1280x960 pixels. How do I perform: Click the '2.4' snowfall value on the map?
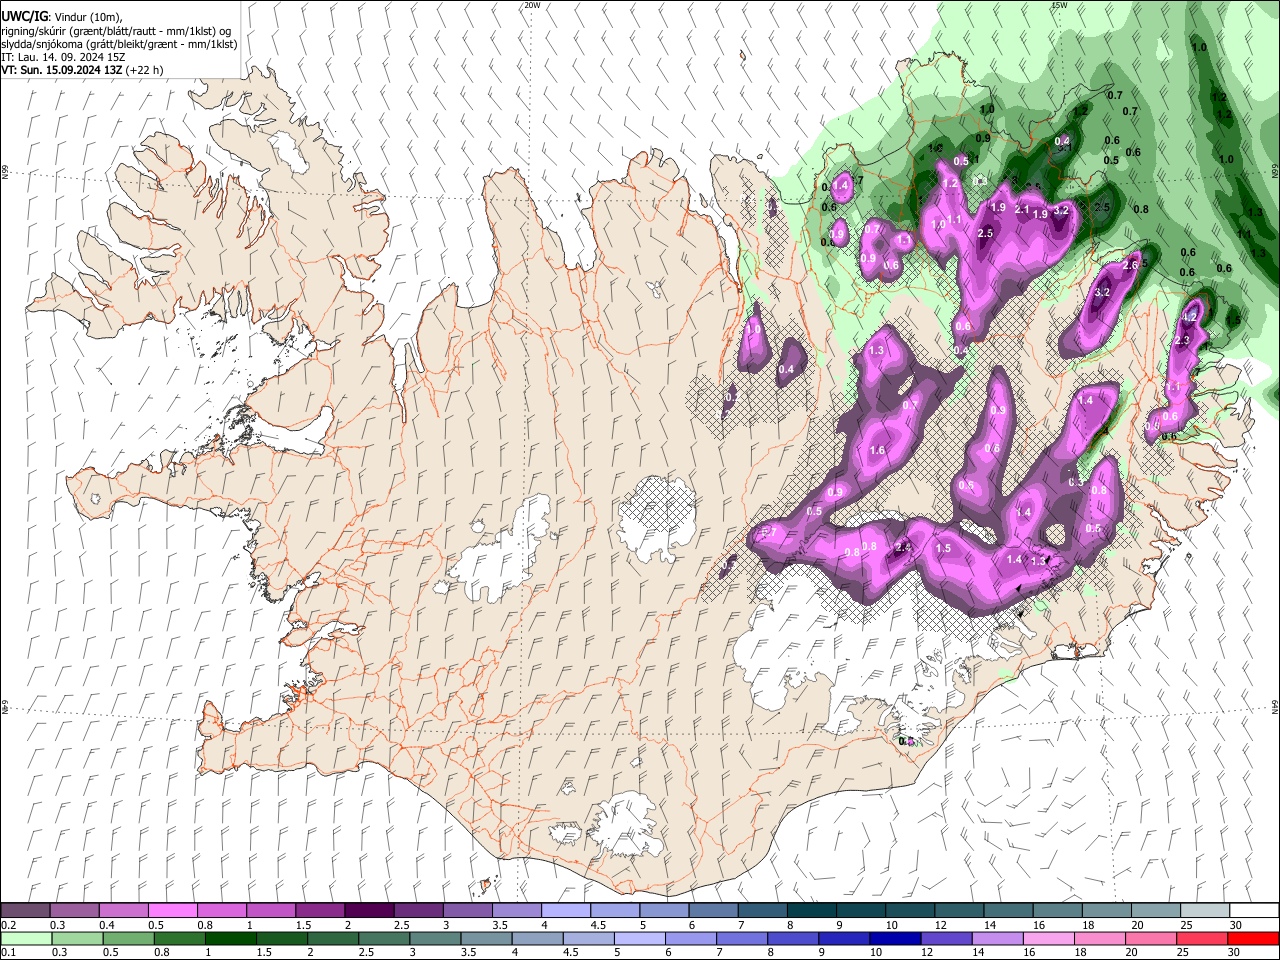[903, 547]
